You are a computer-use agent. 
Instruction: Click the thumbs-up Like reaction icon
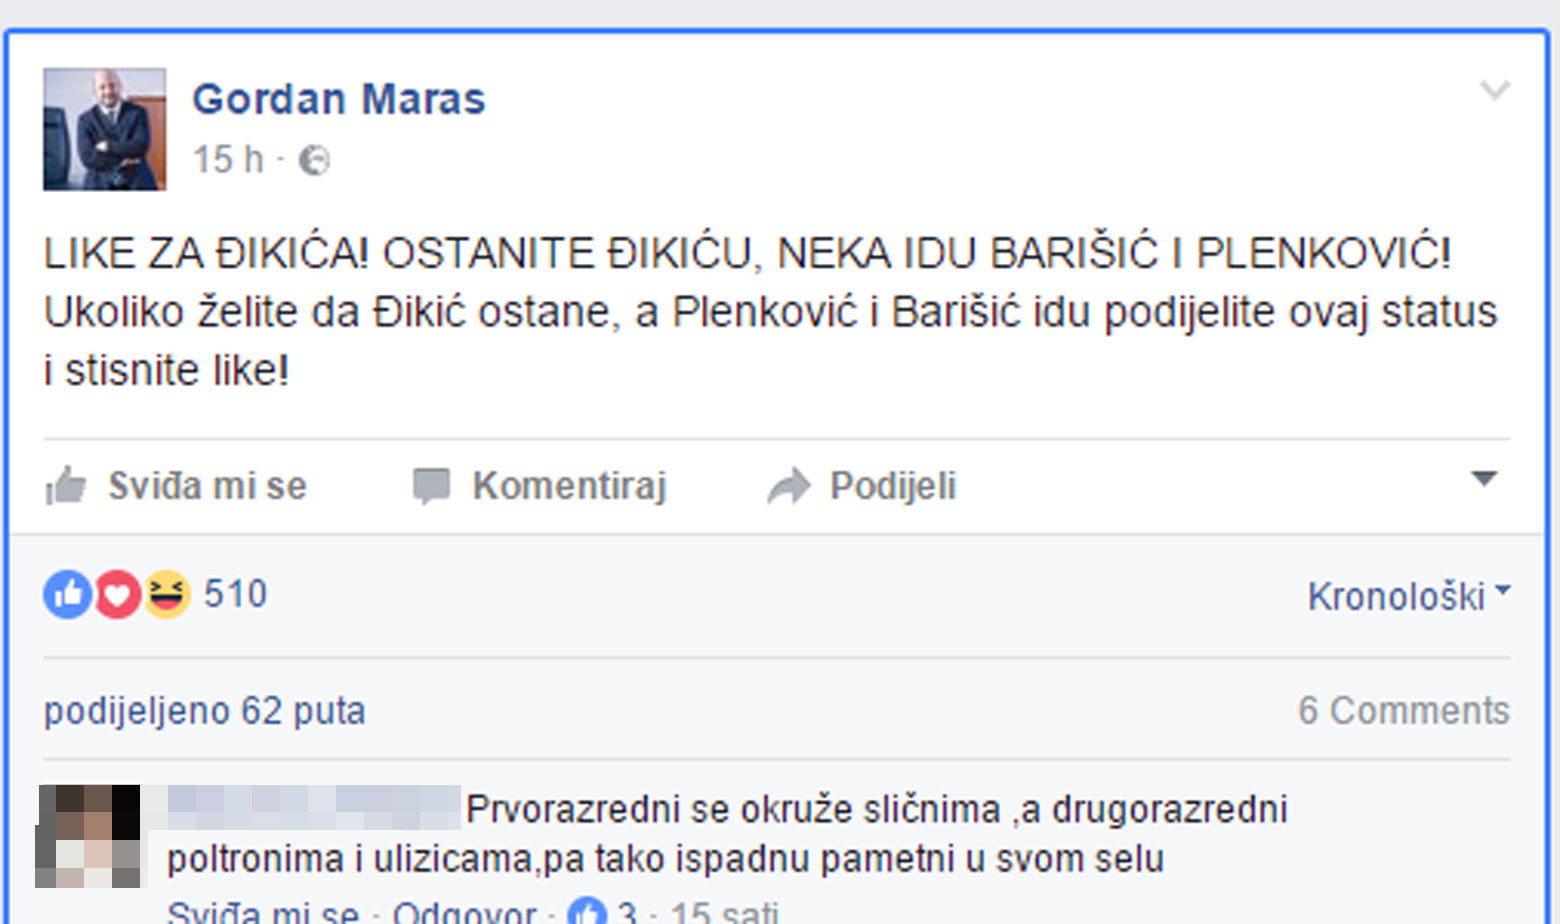point(66,594)
